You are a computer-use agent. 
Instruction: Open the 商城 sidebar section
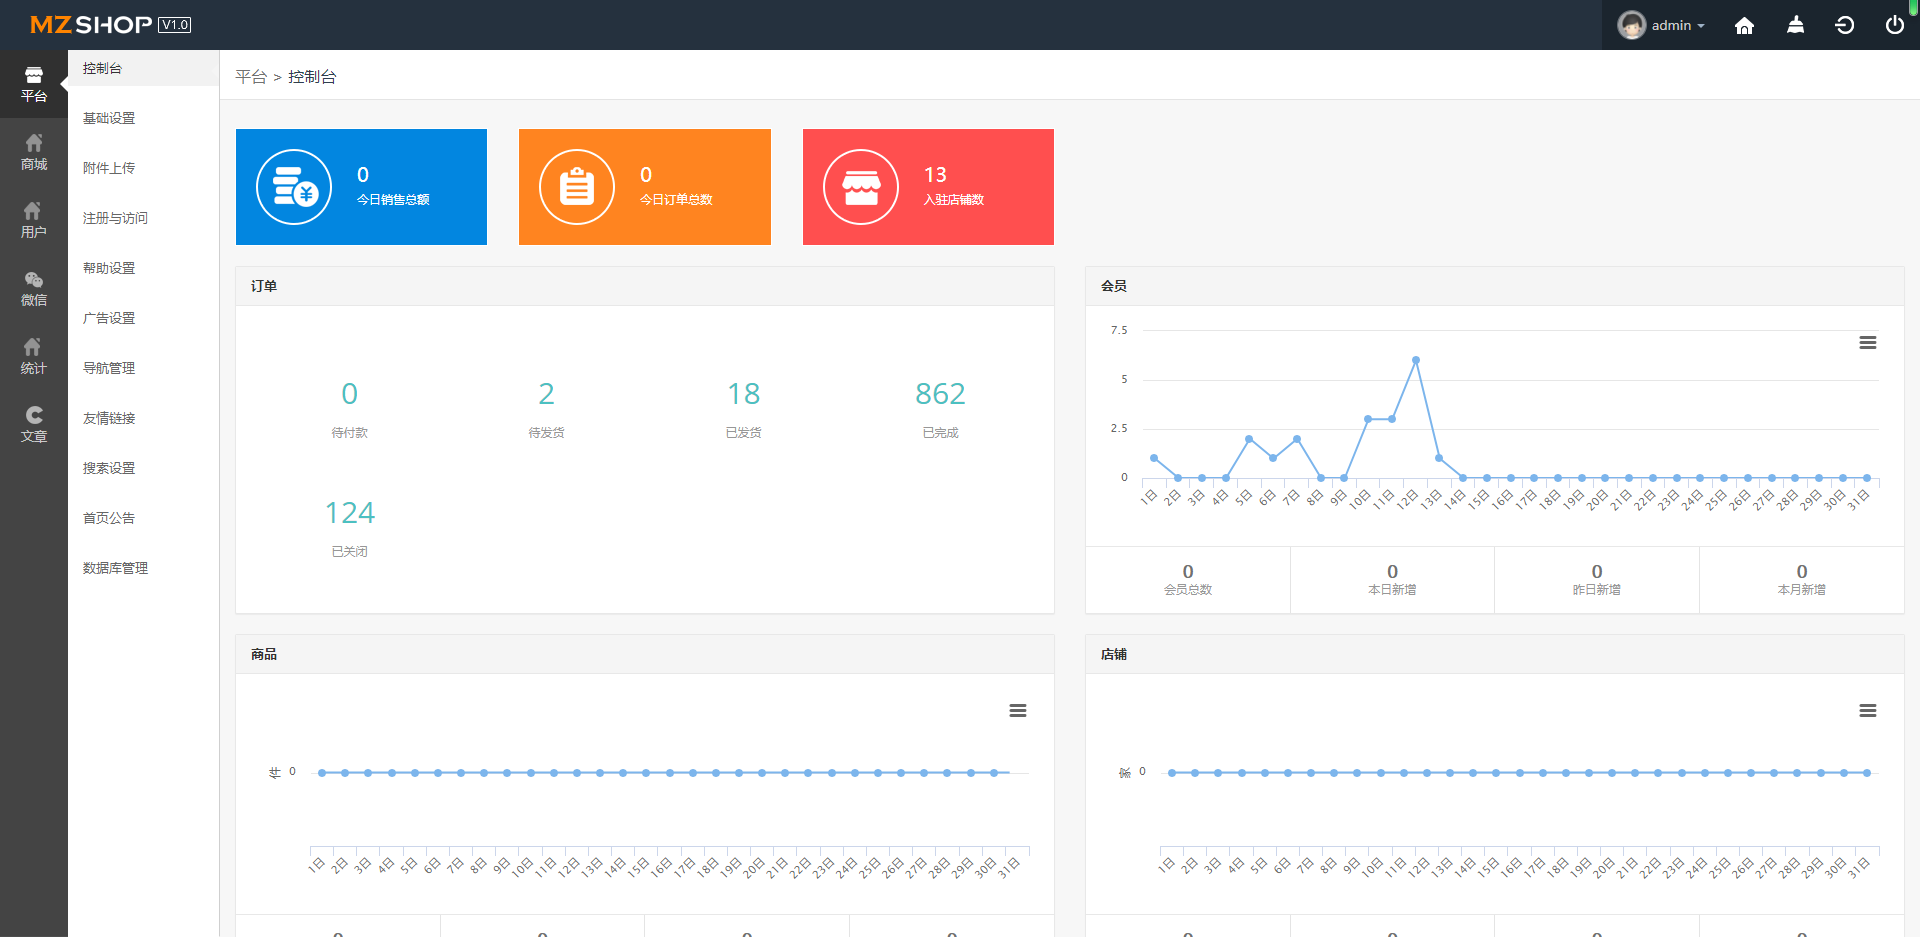point(34,152)
